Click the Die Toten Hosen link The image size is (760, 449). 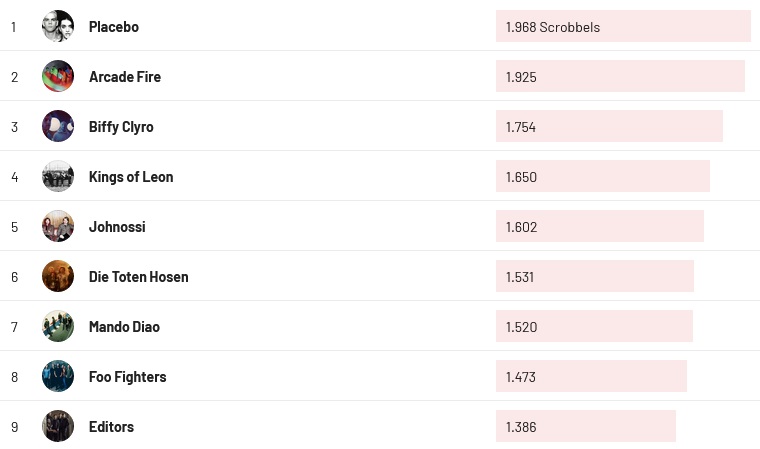(138, 277)
